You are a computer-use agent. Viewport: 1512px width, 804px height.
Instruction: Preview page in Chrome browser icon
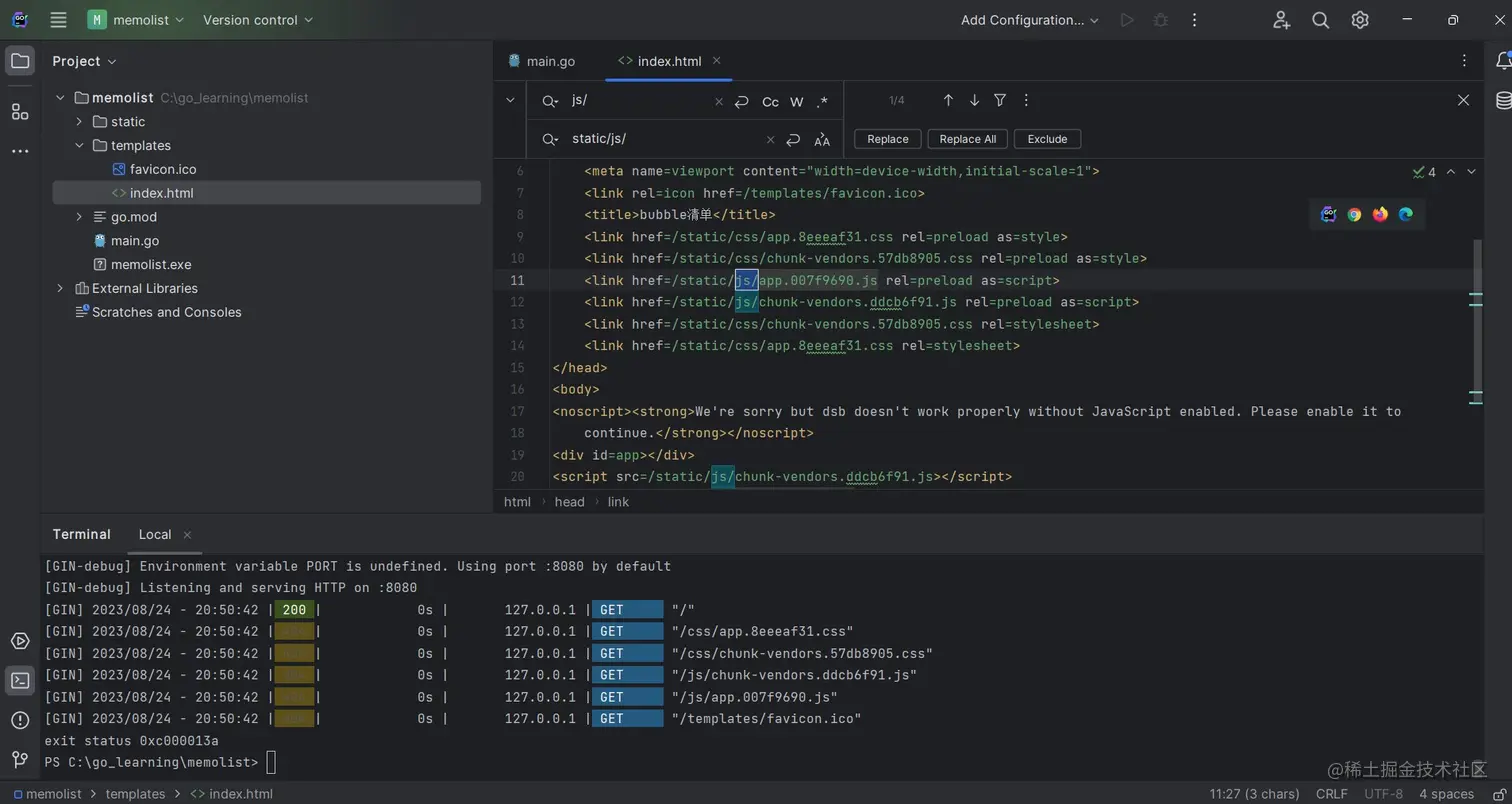coord(1354,214)
